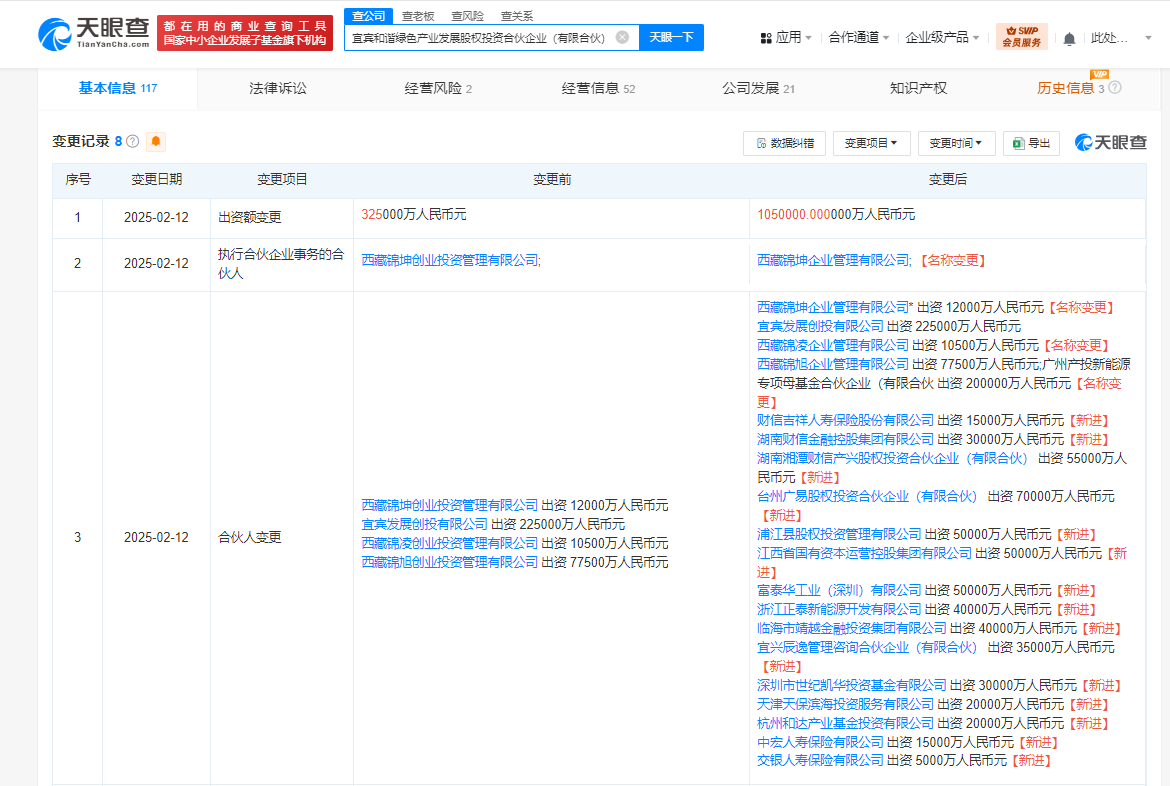Click the help icon beside 历史信息
The height and width of the screenshot is (786, 1170).
(x=1115, y=88)
